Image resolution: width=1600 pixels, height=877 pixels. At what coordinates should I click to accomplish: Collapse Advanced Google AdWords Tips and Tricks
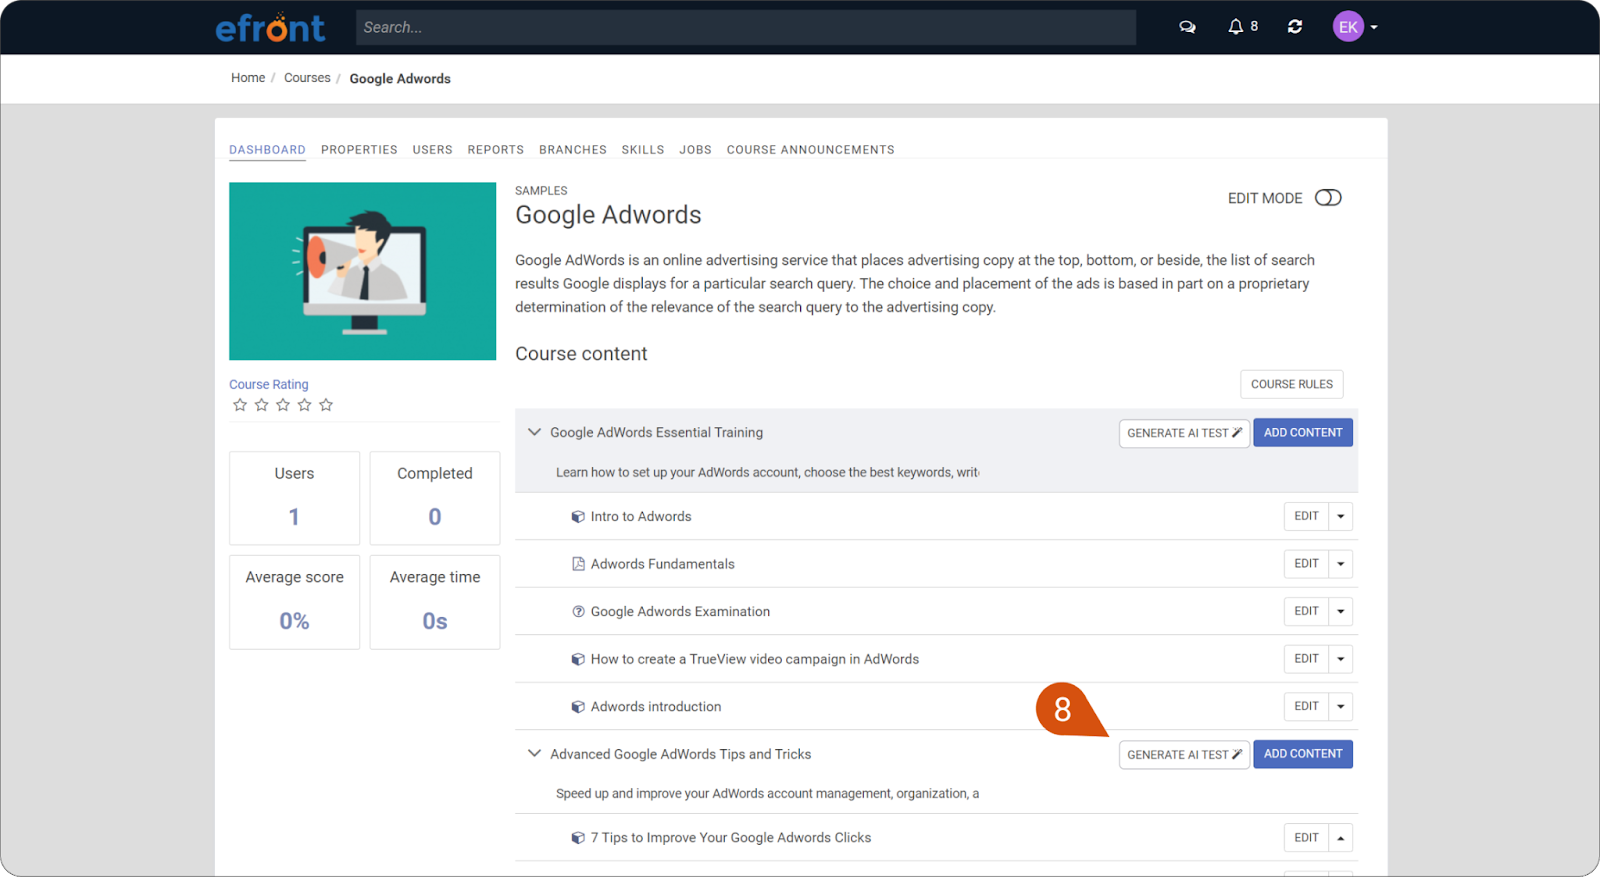534,754
